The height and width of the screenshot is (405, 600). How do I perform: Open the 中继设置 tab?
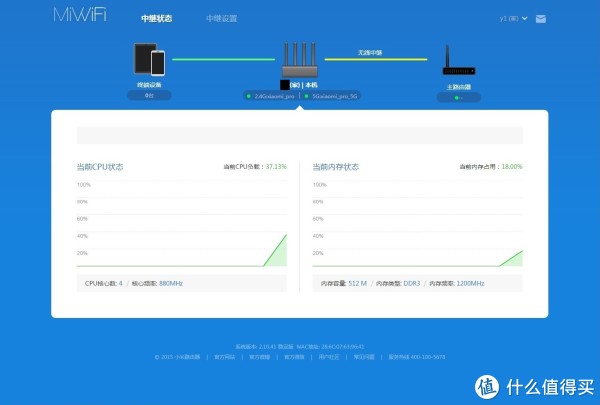[x=222, y=18]
